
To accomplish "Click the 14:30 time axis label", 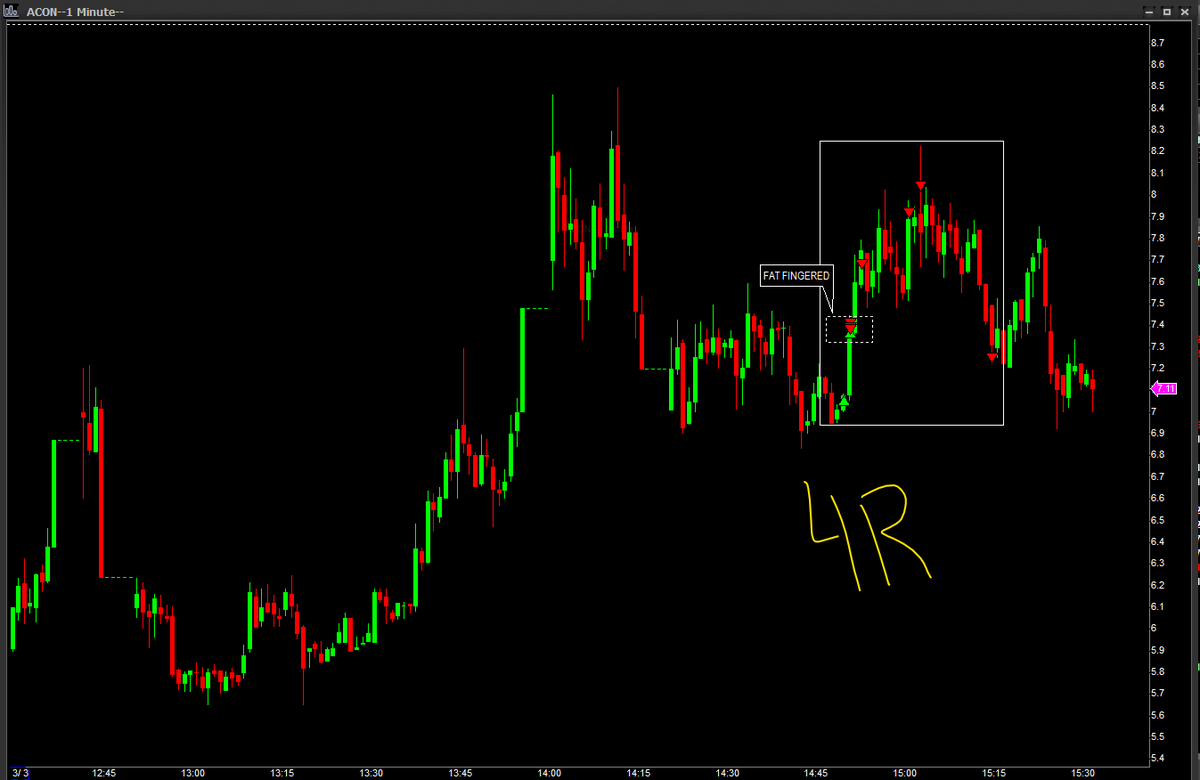I will 727,773.
